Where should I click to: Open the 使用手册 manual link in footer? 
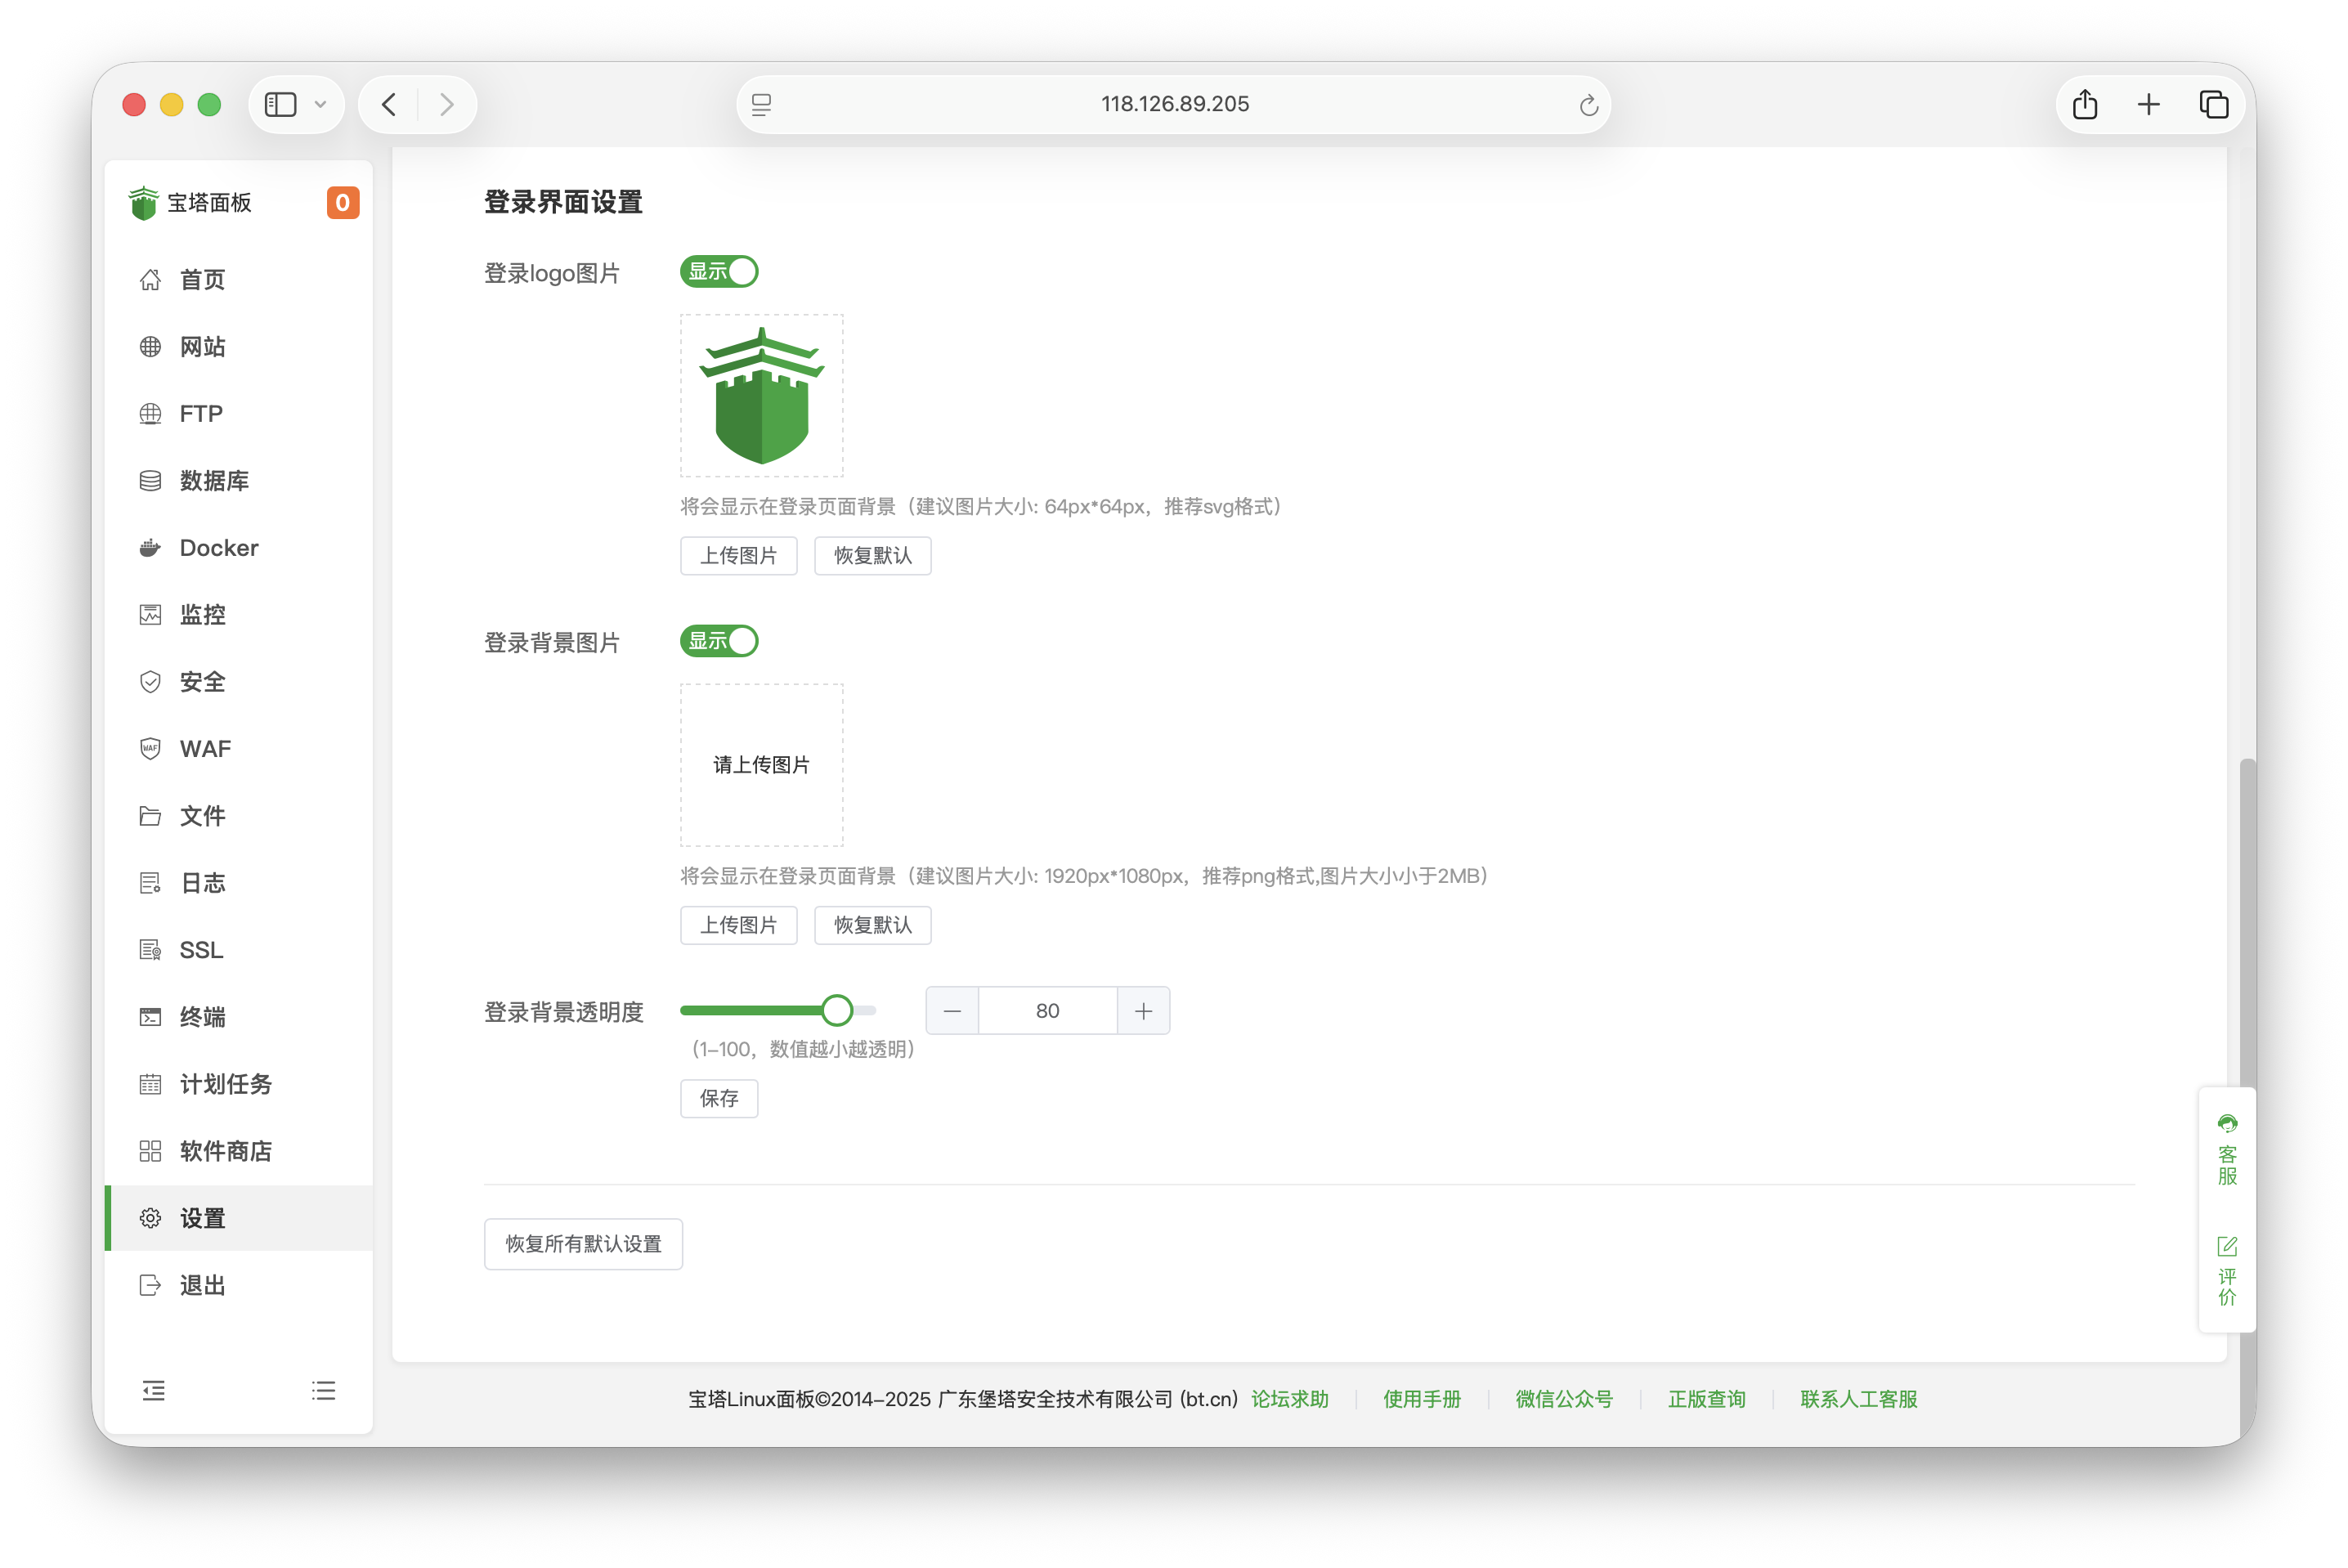(x=1422, y=1399)
